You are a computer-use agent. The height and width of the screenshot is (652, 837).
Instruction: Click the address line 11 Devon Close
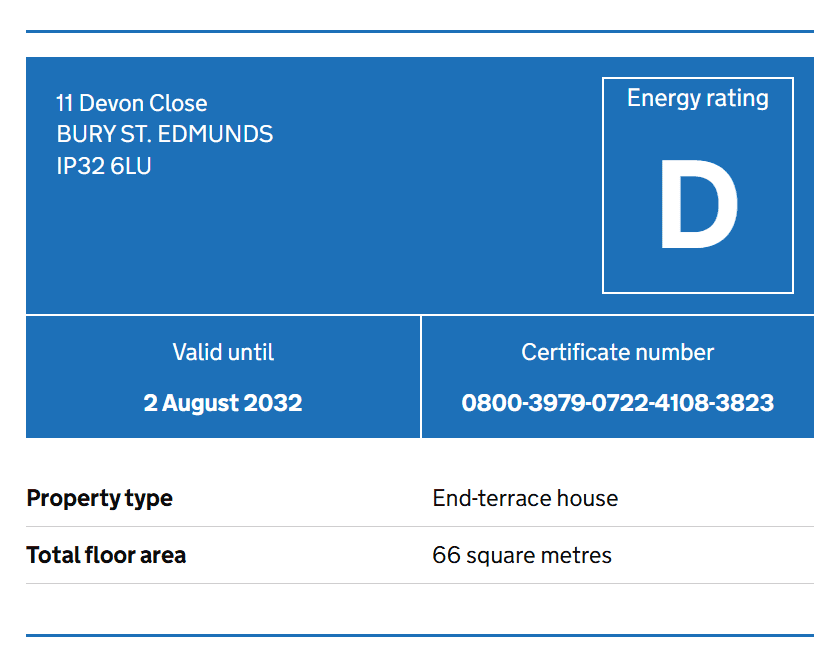(131, 103)
